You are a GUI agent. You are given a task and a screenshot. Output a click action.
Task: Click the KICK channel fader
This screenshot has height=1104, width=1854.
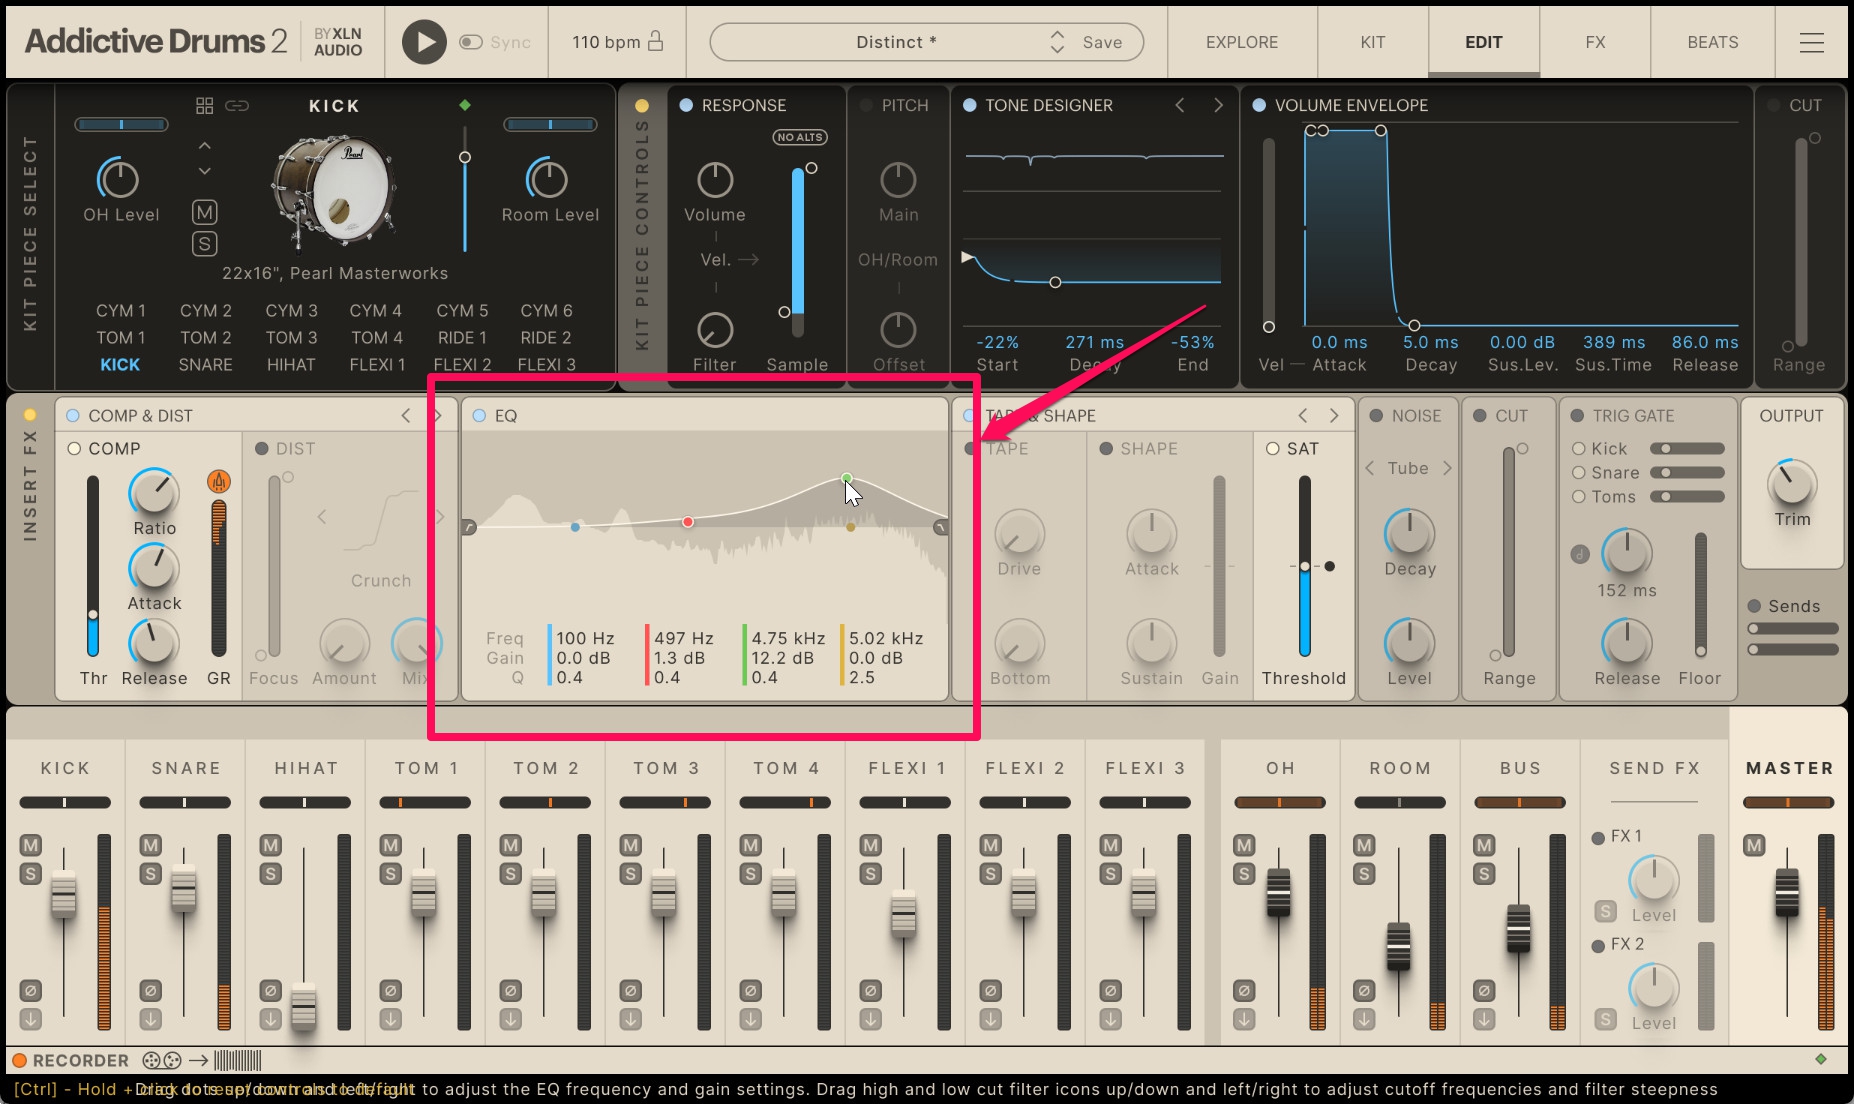64,893
